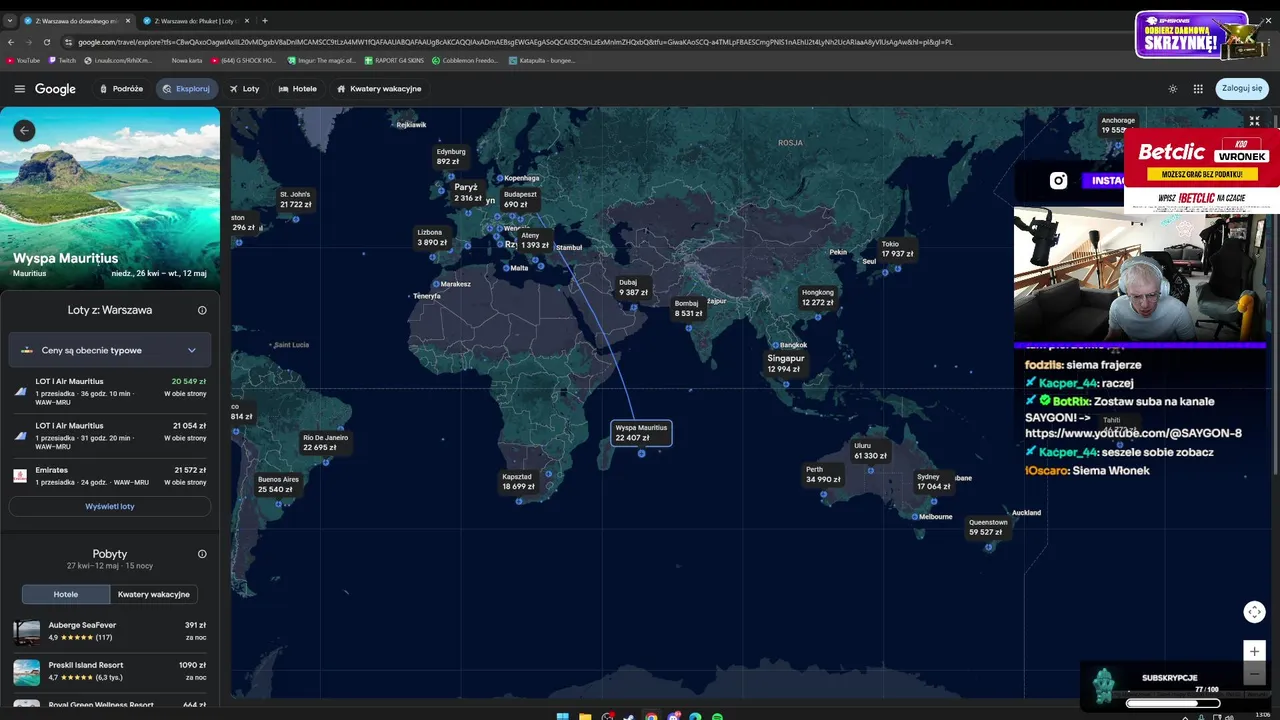Zoom in on the map with plus button
Screen dimensions: 1280x720
[1254, 651]
